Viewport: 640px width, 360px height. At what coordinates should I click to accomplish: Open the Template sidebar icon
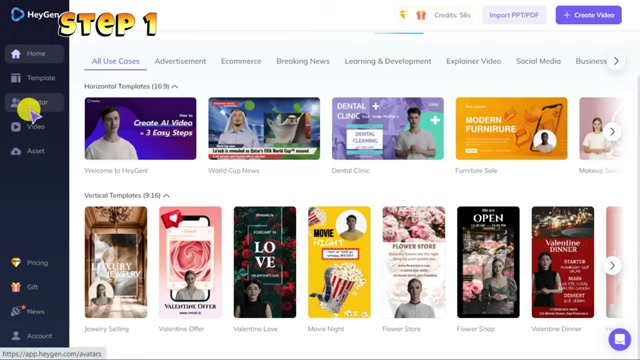click(16, 78)
